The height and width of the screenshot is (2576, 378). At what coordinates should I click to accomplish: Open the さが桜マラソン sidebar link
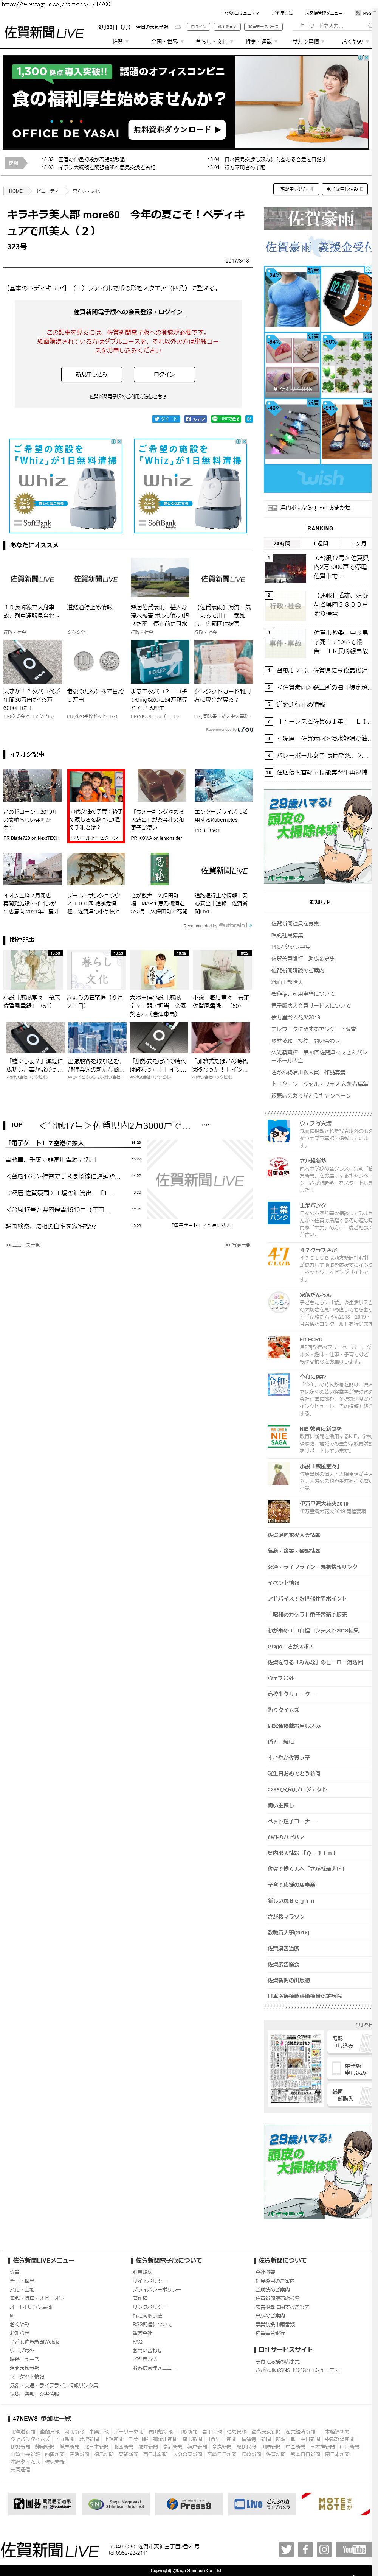(286, 1917)
